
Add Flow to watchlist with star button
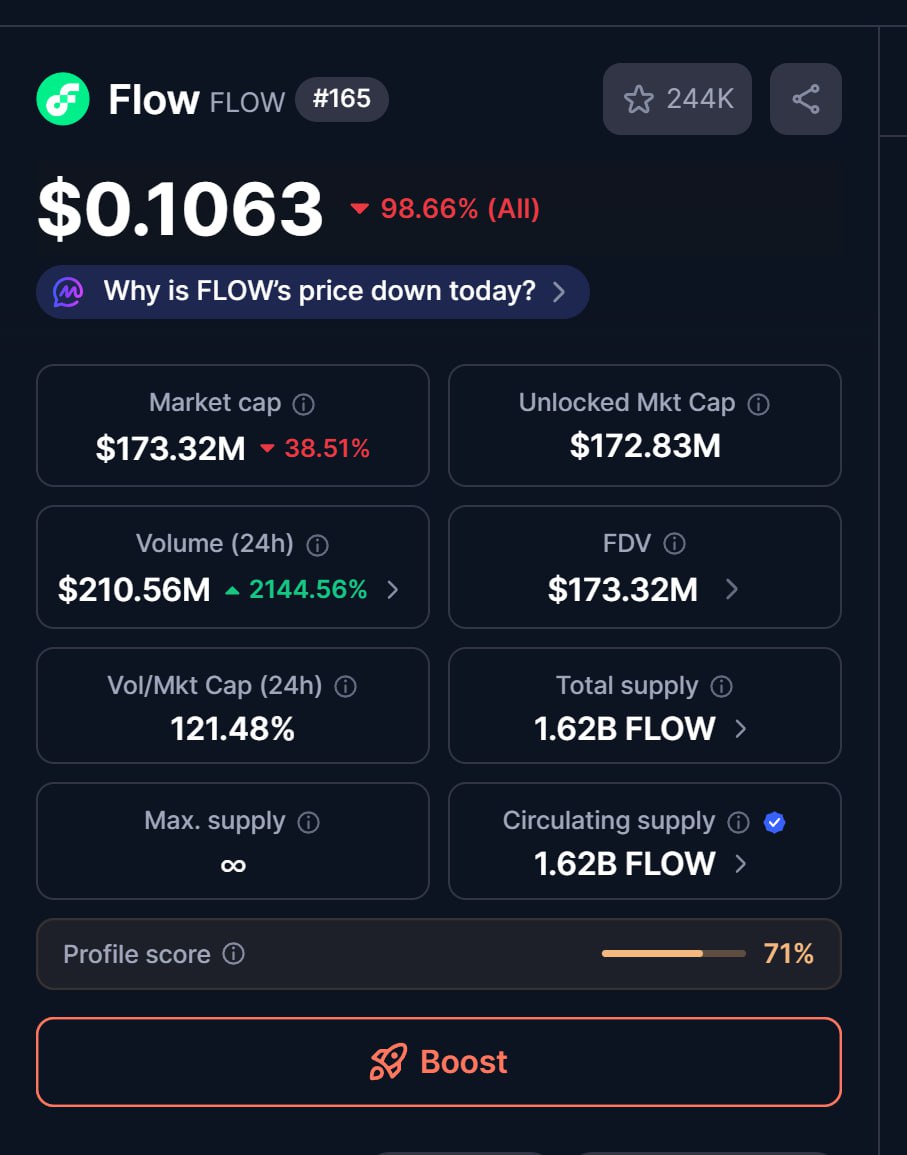pos(677,99)
